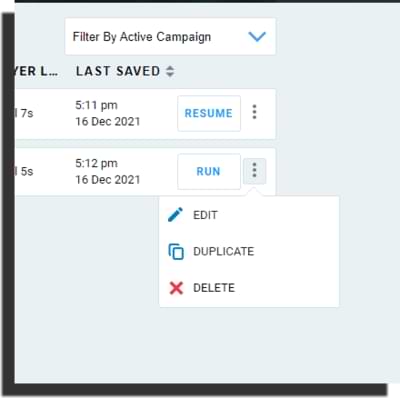Click the 5s duration in second row
Viewport: 400px width, 398px height.
27,171
